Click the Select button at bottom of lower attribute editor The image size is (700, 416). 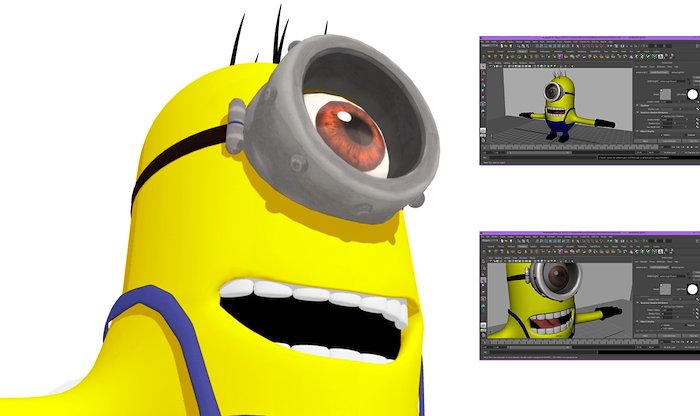point(646,336)
